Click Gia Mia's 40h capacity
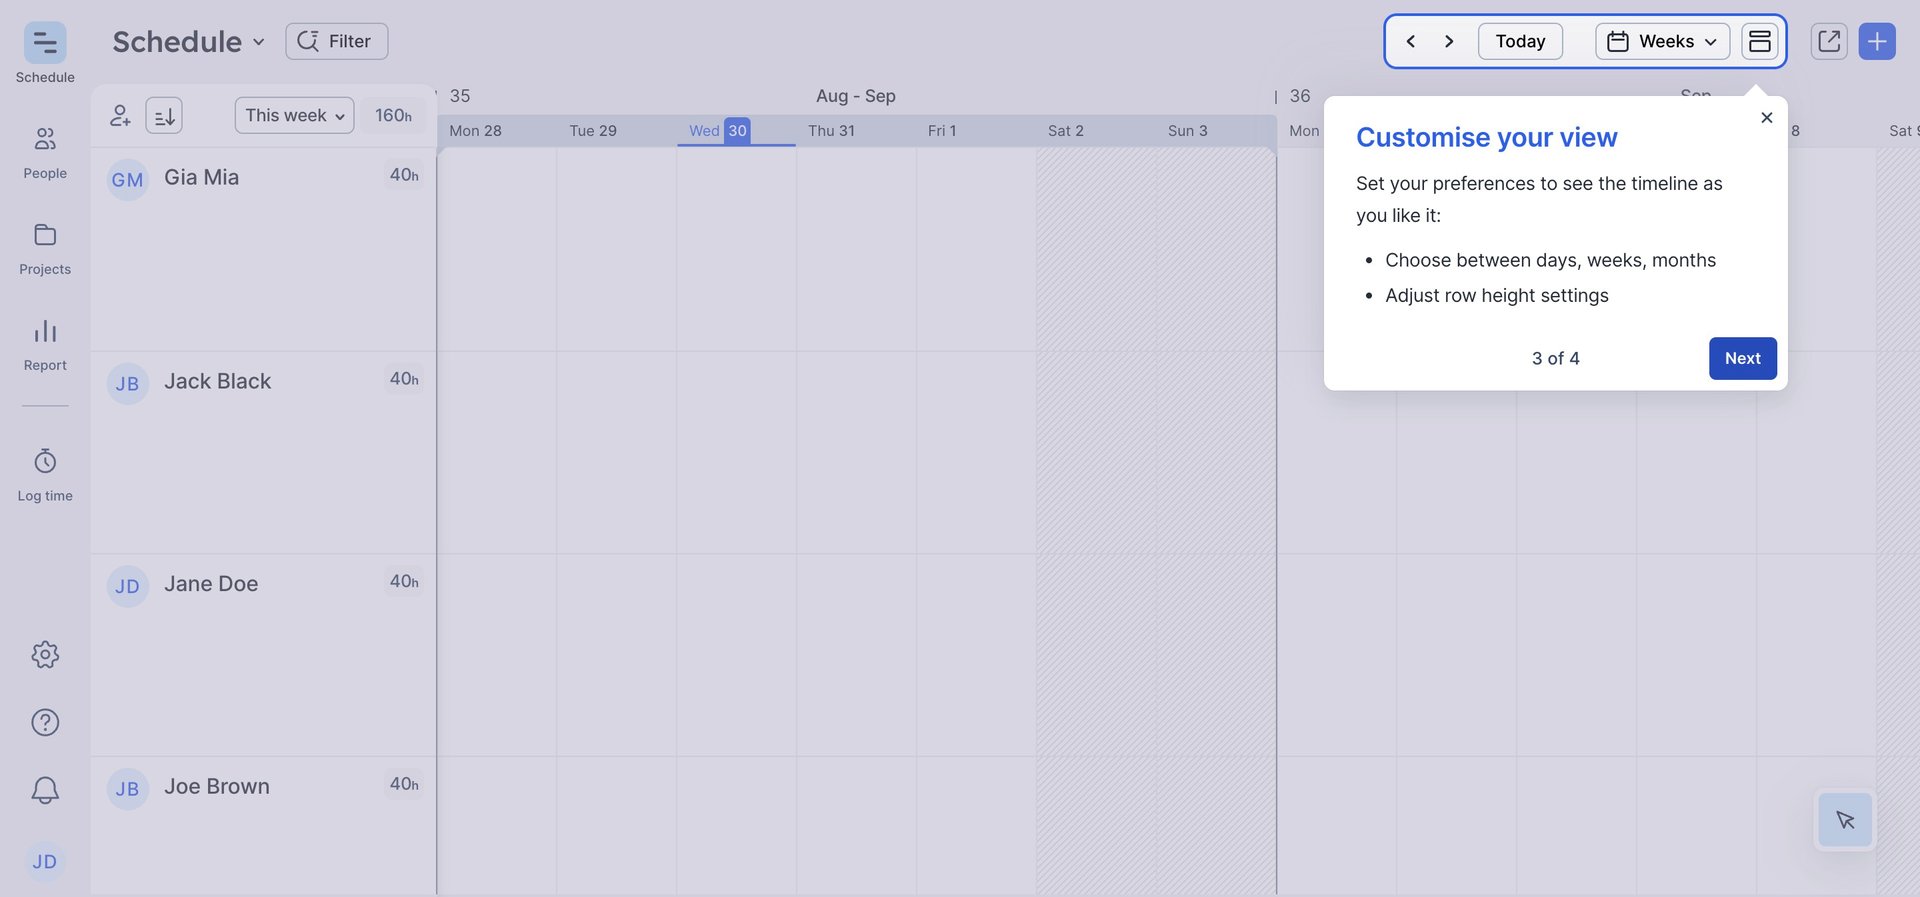 [x=405, y=175]
